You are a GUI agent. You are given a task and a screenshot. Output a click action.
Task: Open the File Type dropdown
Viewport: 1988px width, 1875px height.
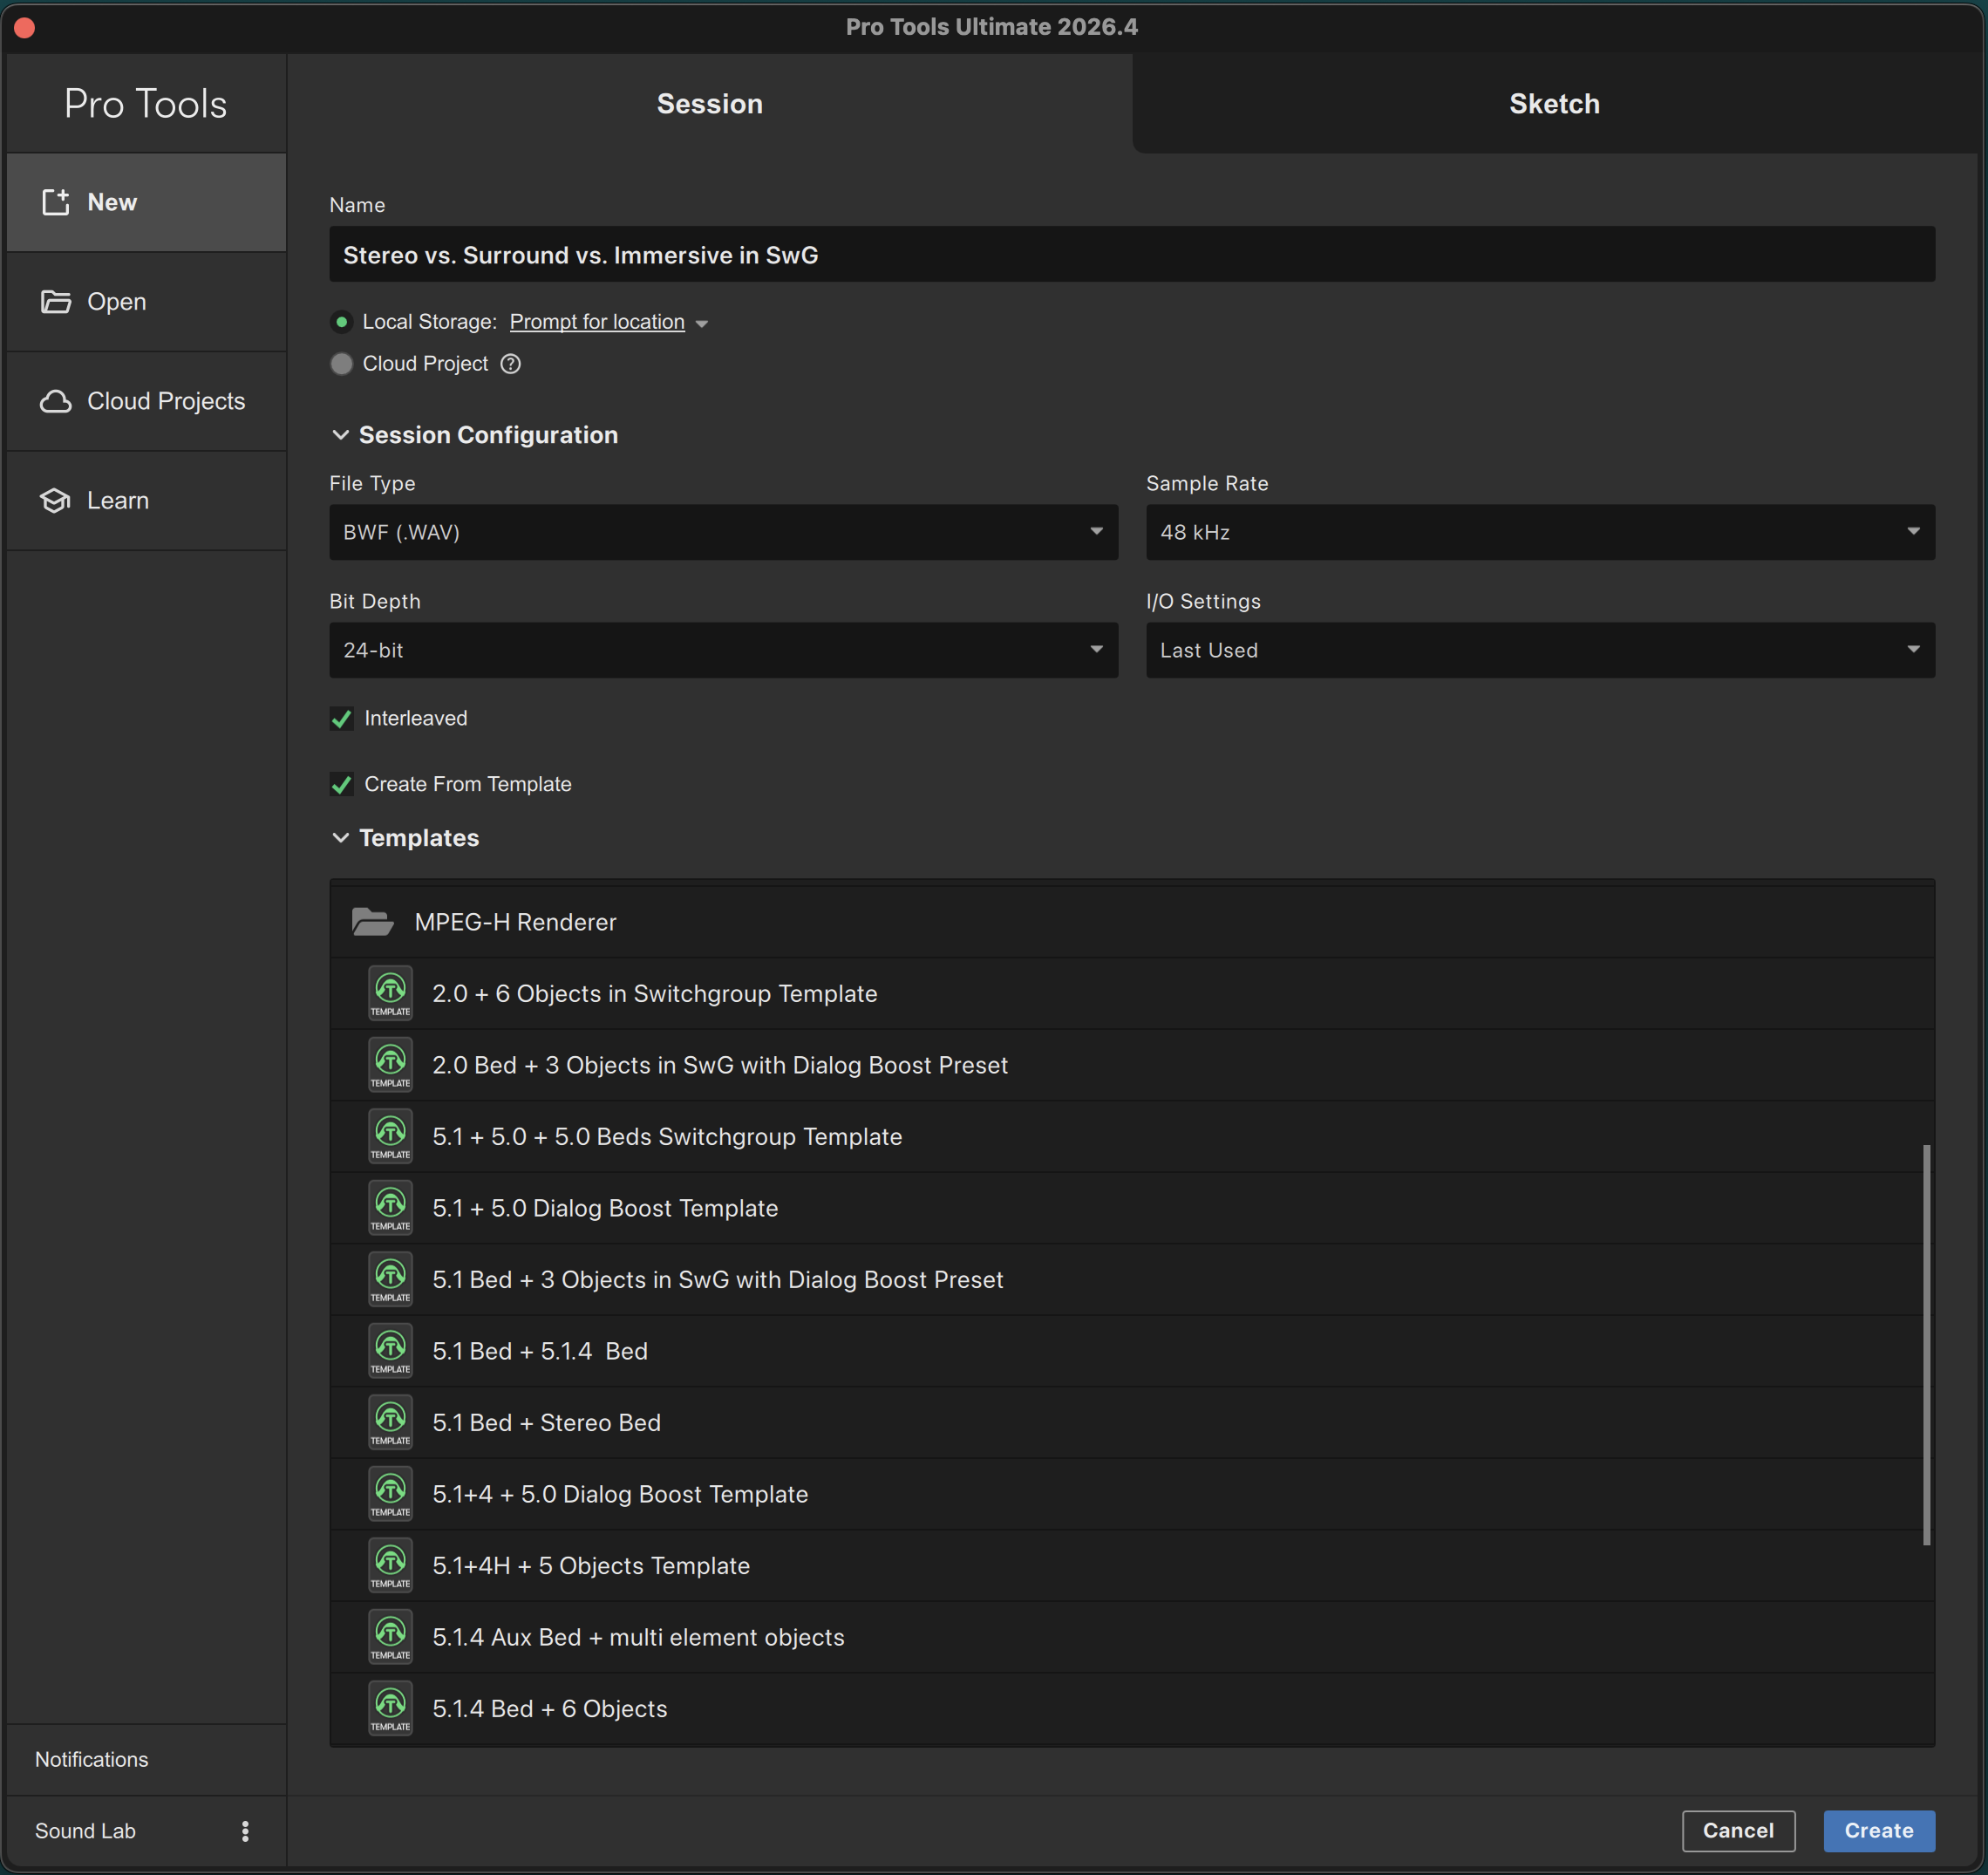tap(723, 532)
